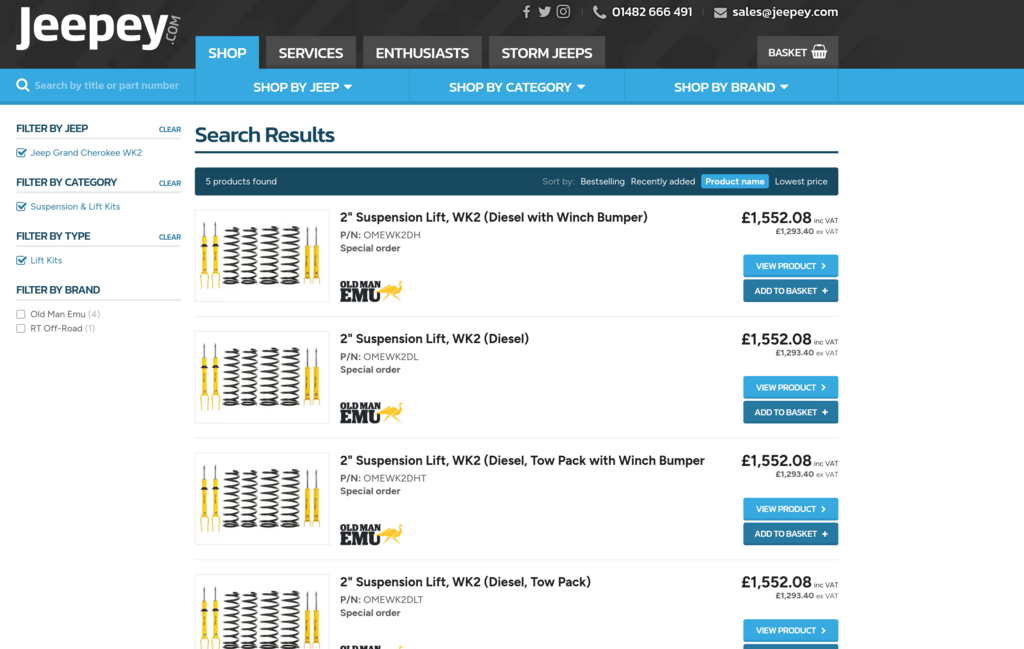The image size is (1024, 649).
Task: Click the phone icon beside 01482 666 491
Action: [599, 12]
